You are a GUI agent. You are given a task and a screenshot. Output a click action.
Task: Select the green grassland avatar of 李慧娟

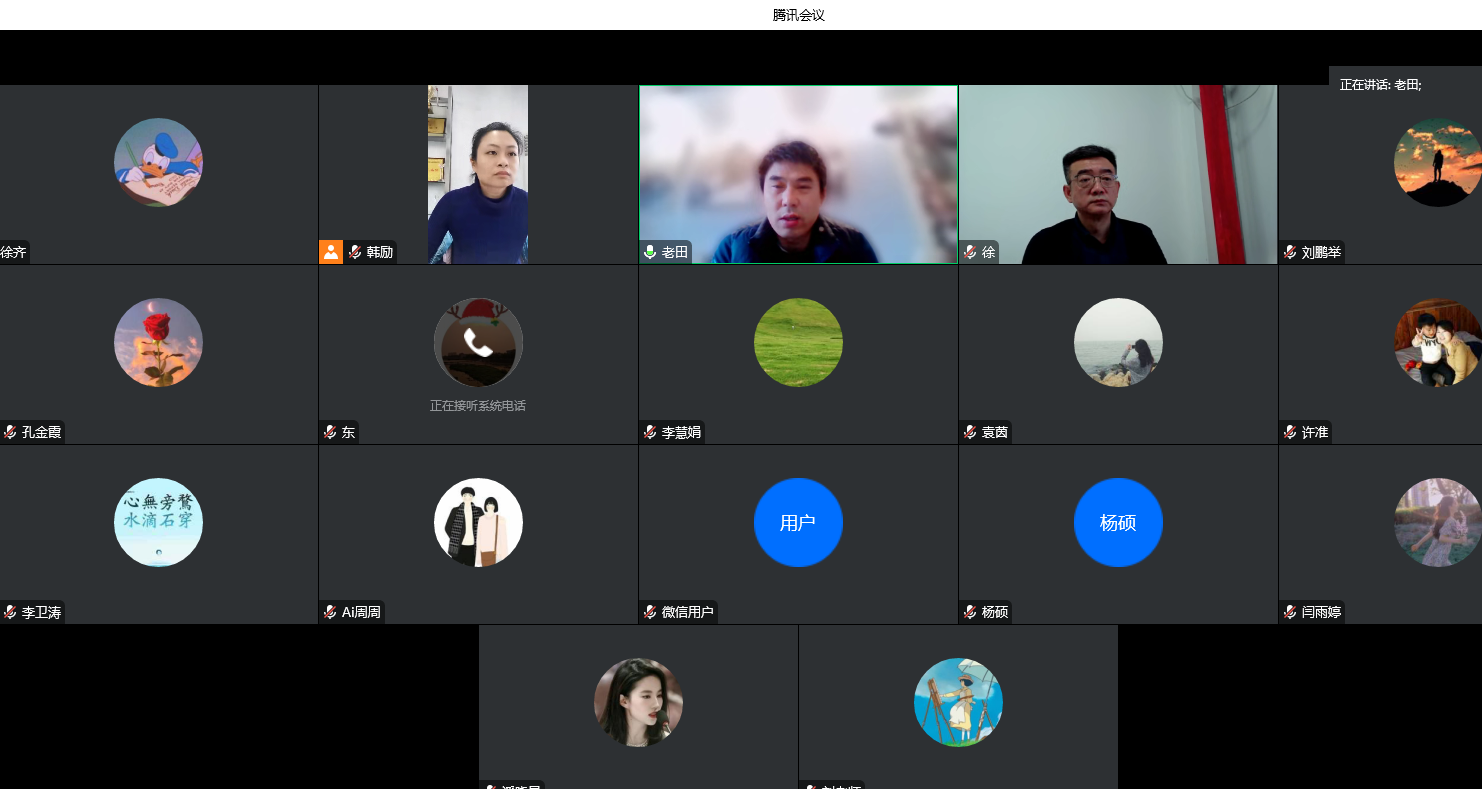tap(798, 342)
